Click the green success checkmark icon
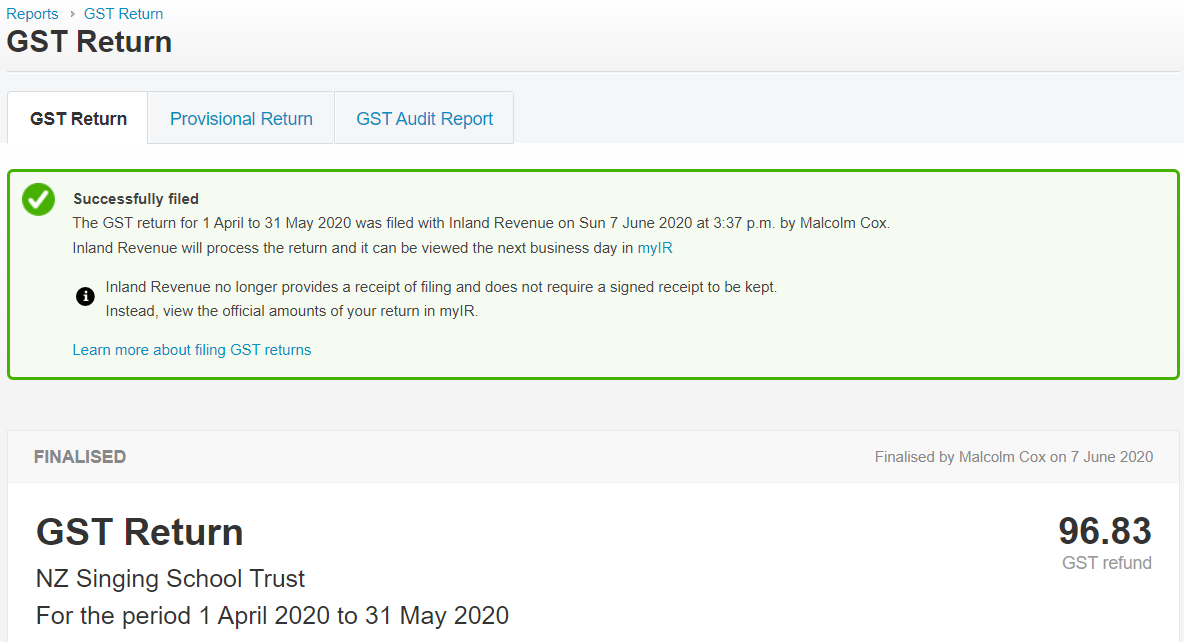Screen dimensions: 1184x642 39,199
